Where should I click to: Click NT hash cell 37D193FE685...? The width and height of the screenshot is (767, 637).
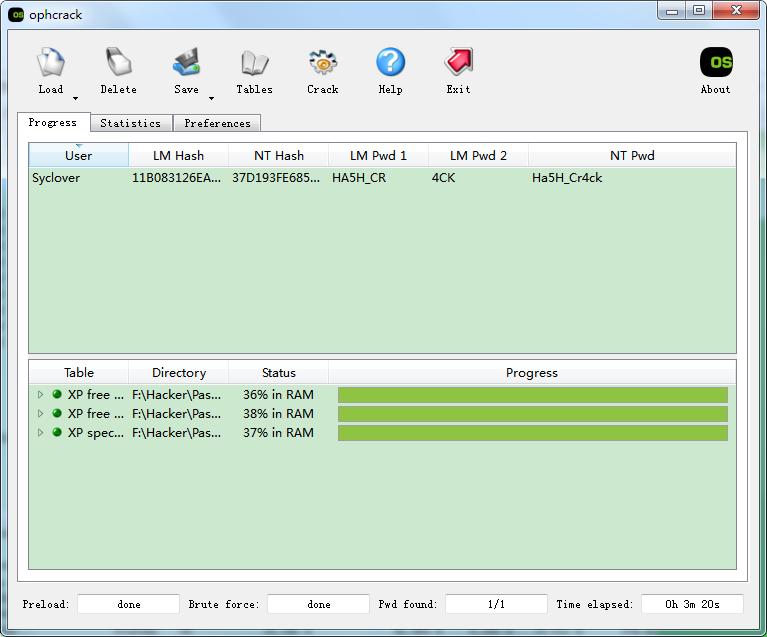coord(276,178)
